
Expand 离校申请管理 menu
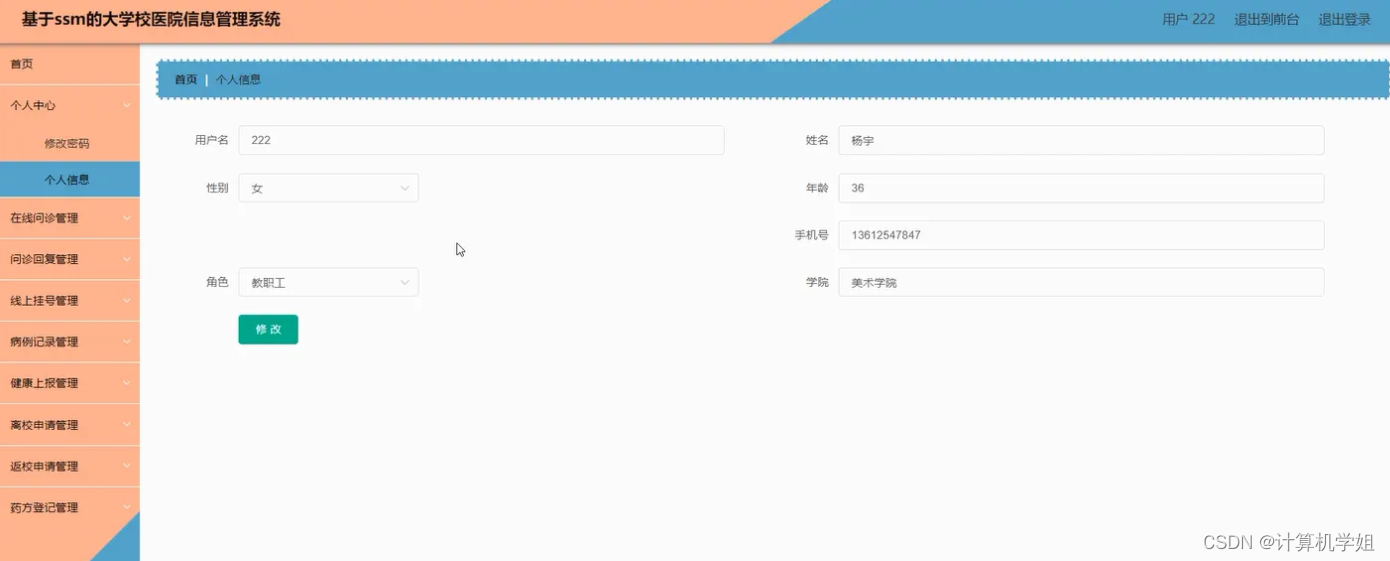(69, 425)
